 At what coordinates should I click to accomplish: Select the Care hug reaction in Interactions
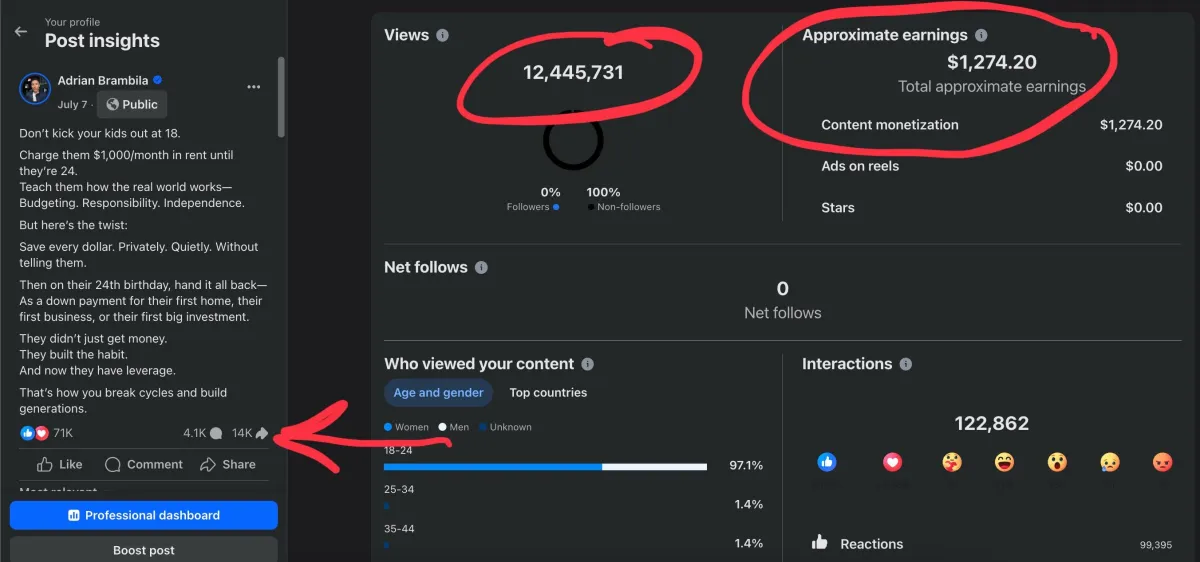click(950, 462)
